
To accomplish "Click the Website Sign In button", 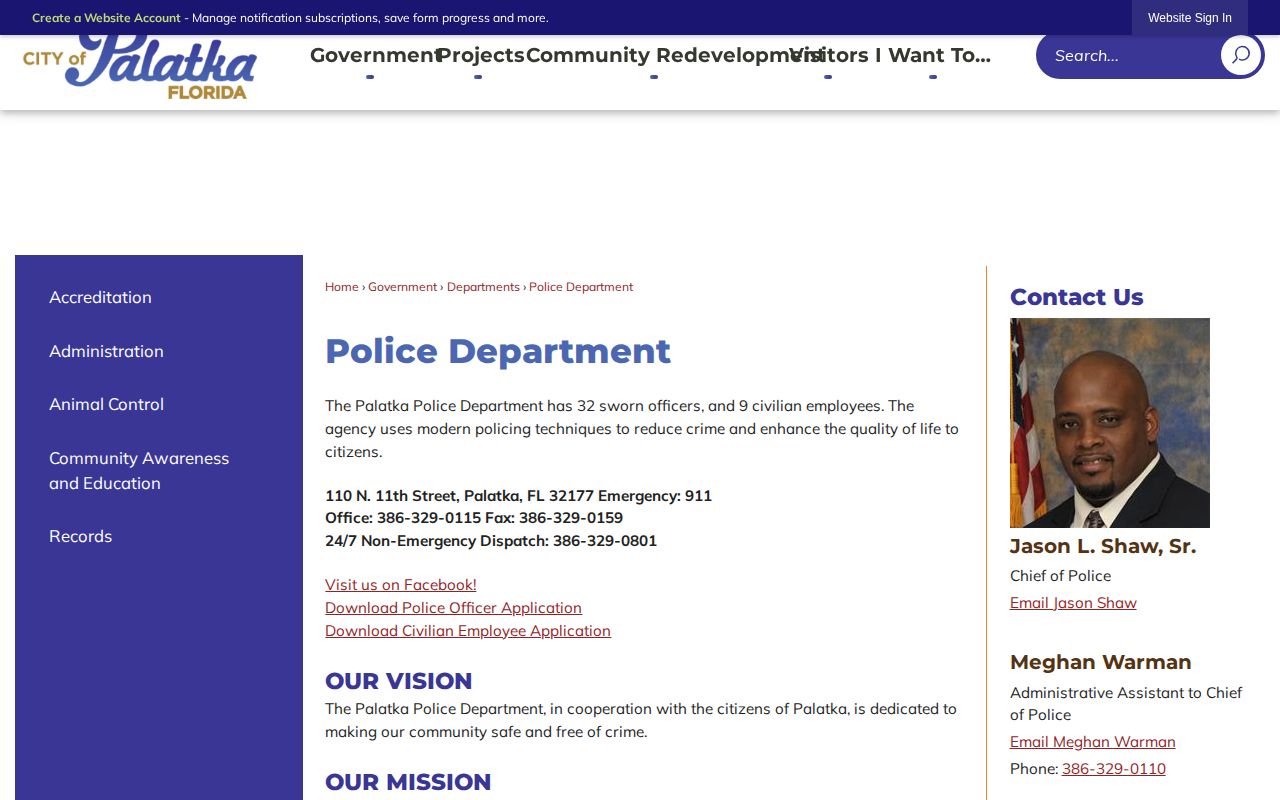I will coord(1190,18).
